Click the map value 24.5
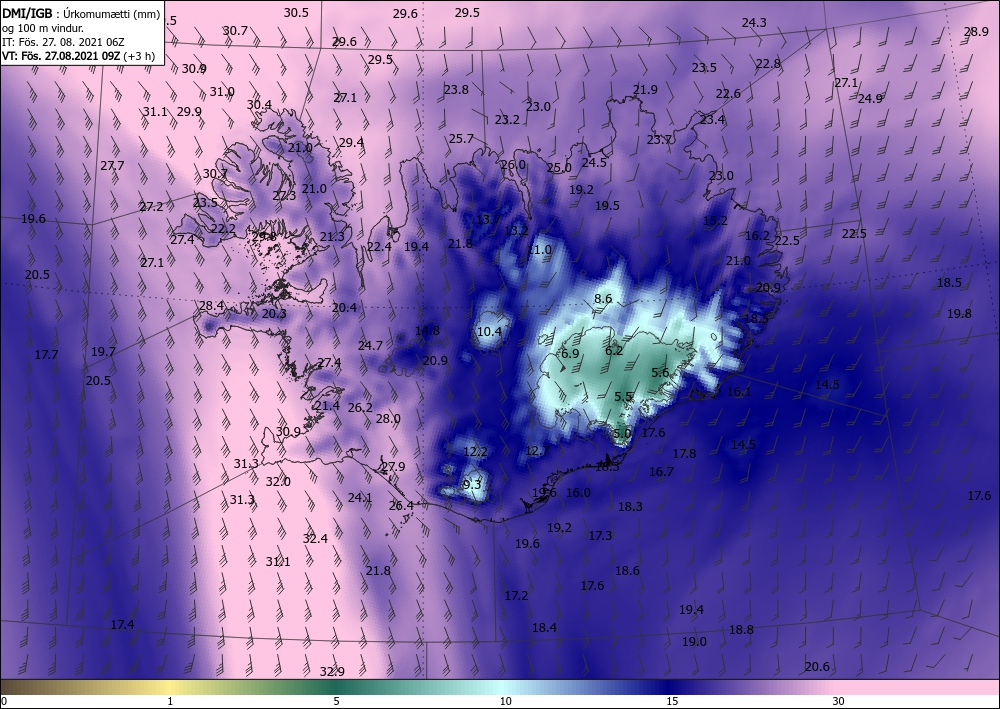The height and width of the screenshot is (709, 1000). pyautogui.click(x=594, y=163)
